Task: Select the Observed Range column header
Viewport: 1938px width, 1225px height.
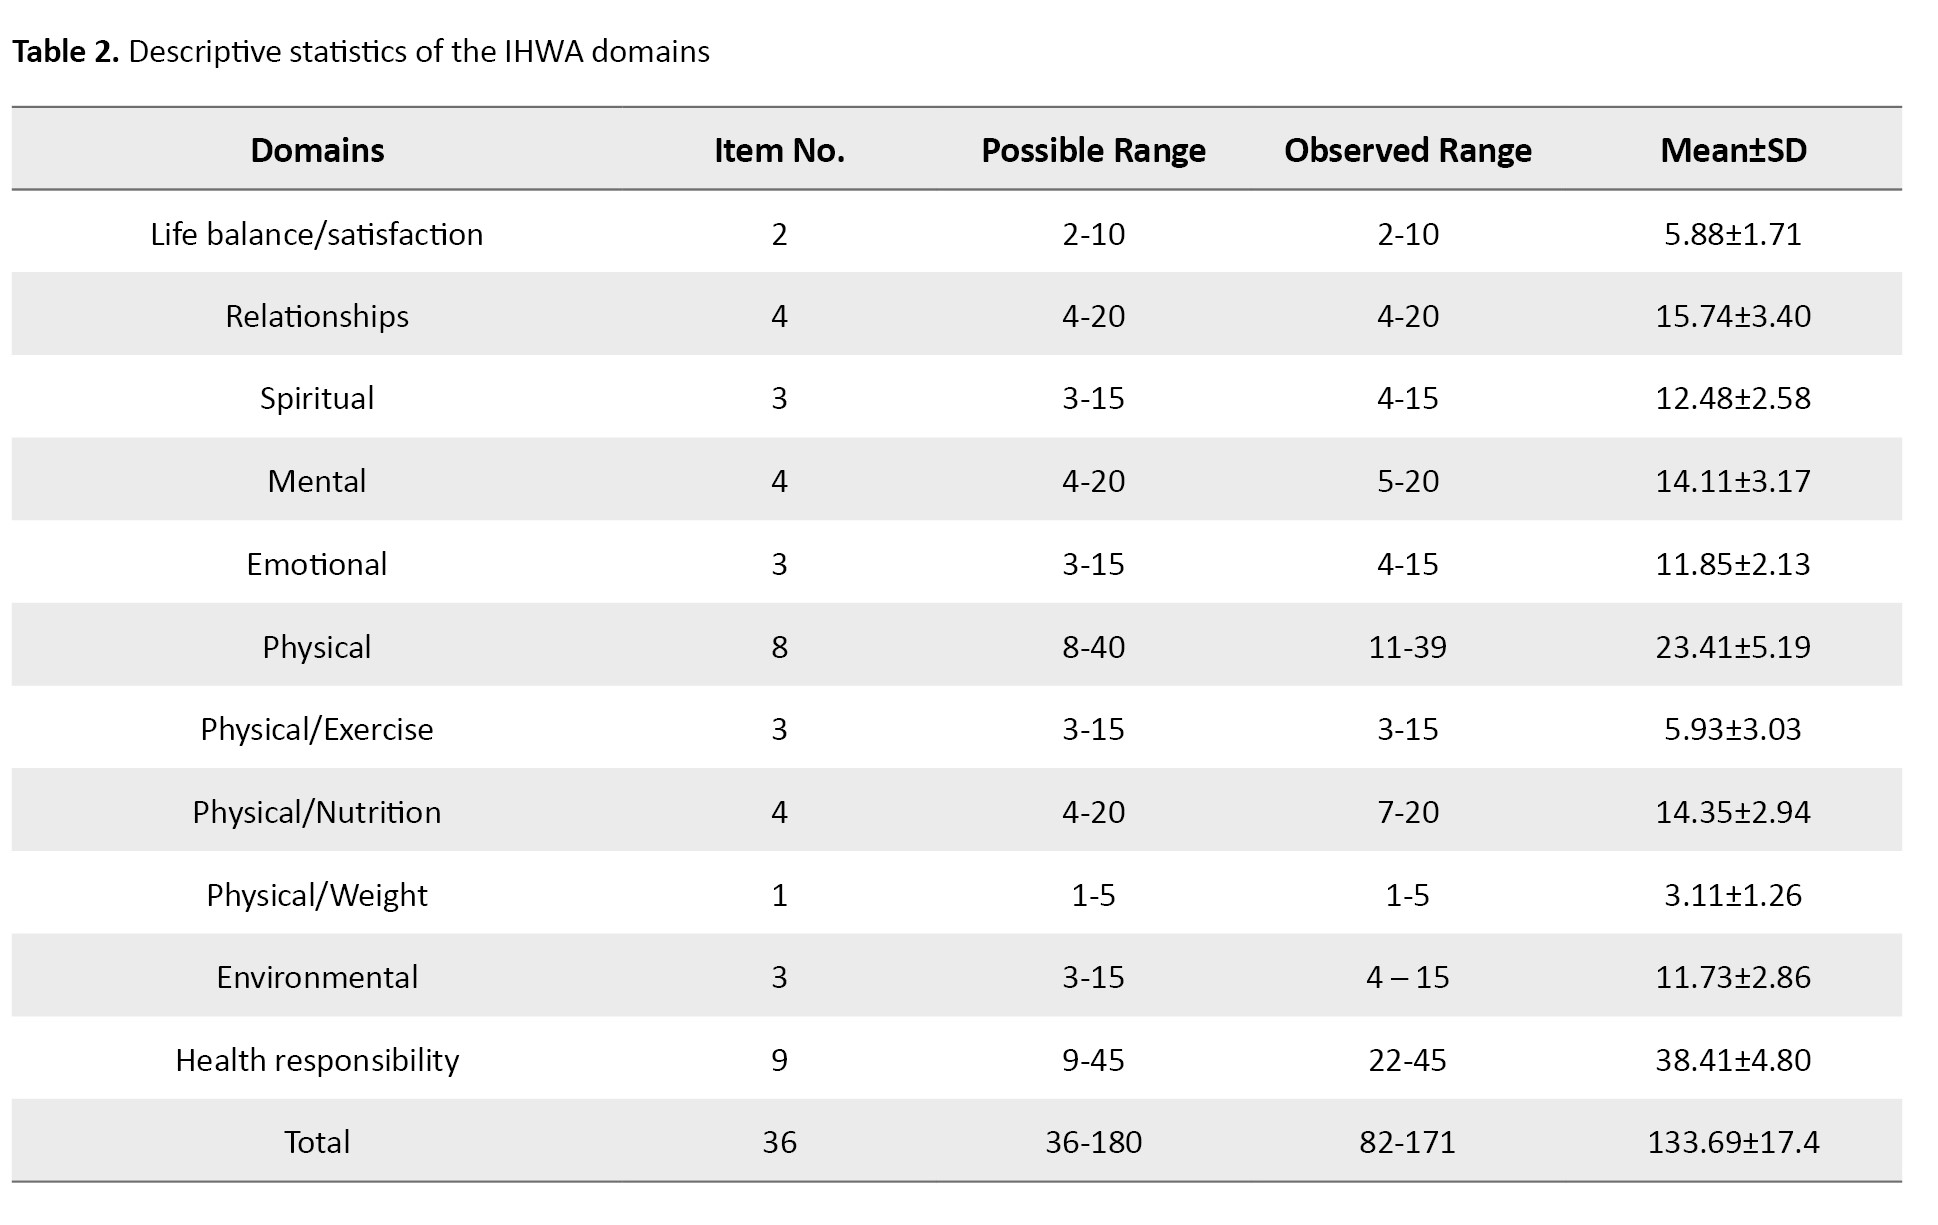Action: tap(1407, 150)
